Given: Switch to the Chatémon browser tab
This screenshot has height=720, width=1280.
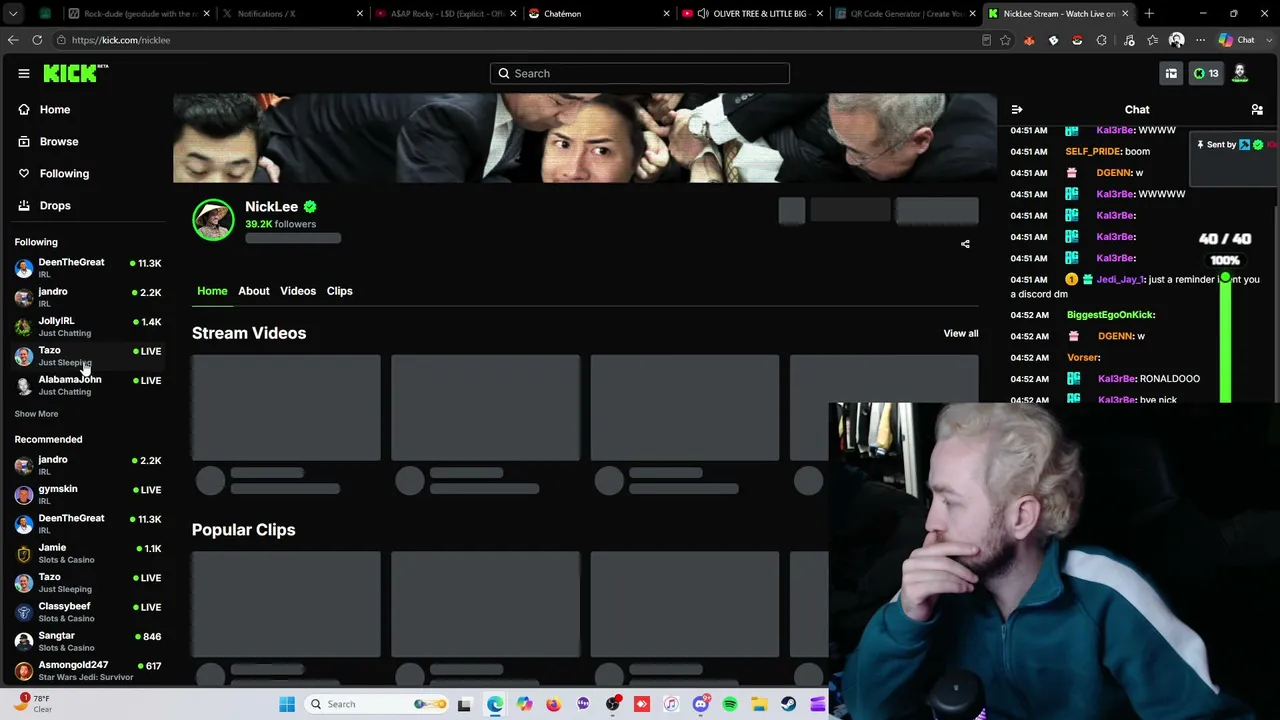Looking at the screenshot, I should 600,14.
